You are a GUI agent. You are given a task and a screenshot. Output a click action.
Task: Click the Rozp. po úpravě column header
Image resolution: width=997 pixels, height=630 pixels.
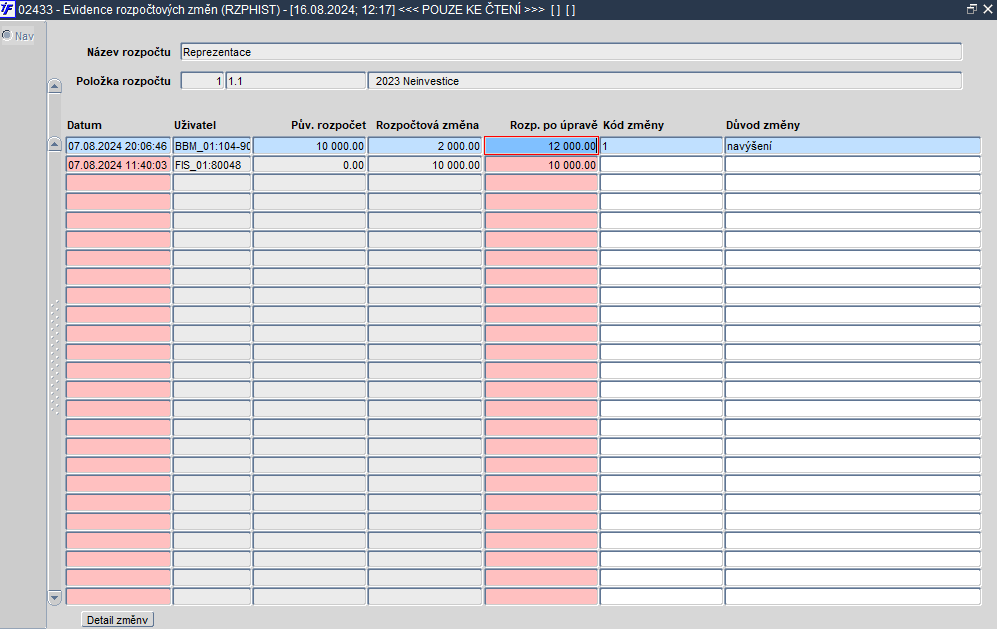point(553,125)
